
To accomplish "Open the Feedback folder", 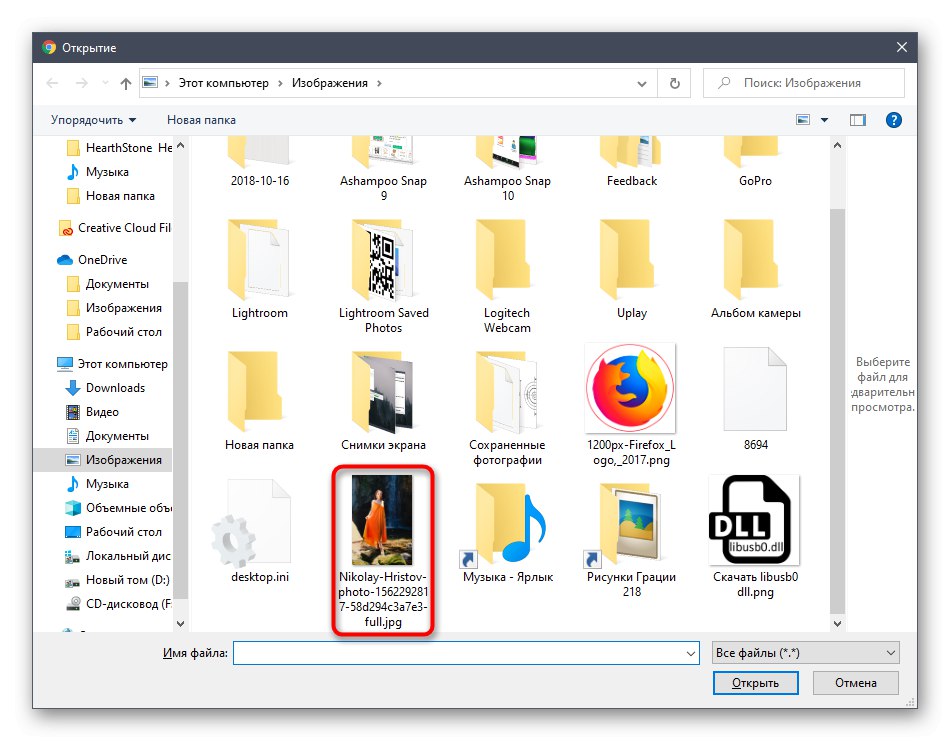I will pos(631,162).
